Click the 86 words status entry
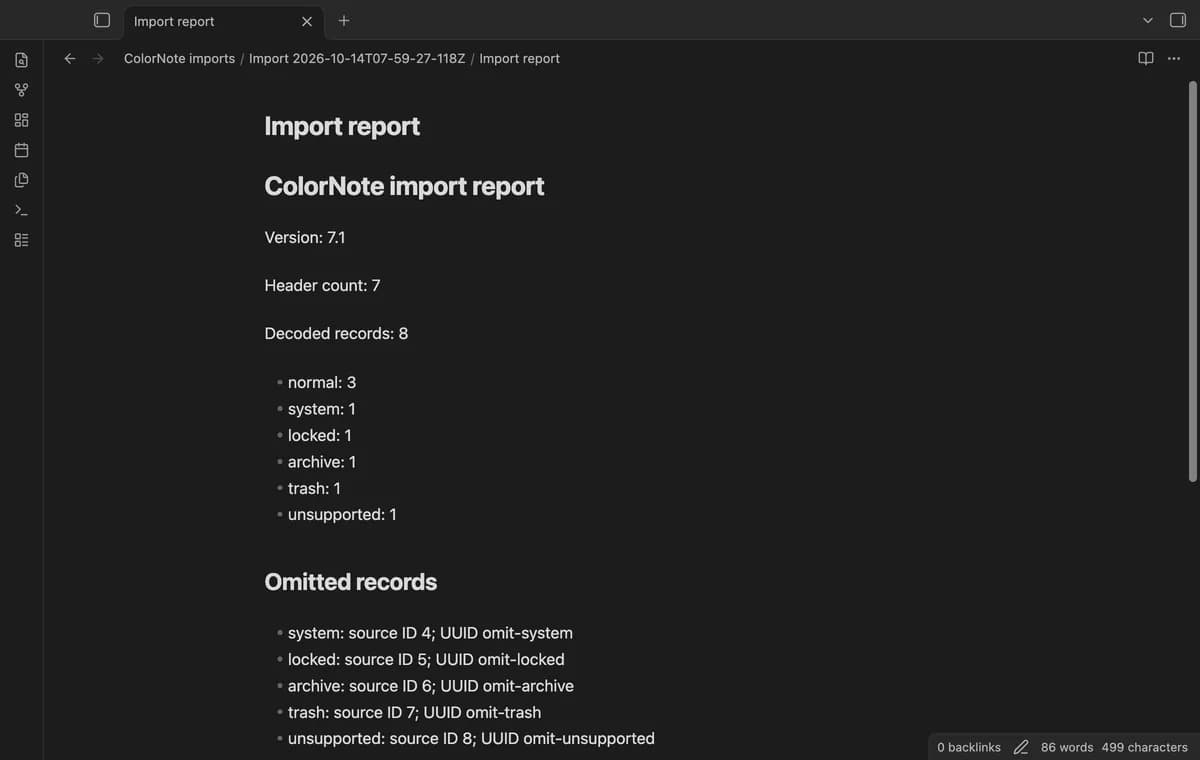1200x760 pixels. pos(1067,747)
